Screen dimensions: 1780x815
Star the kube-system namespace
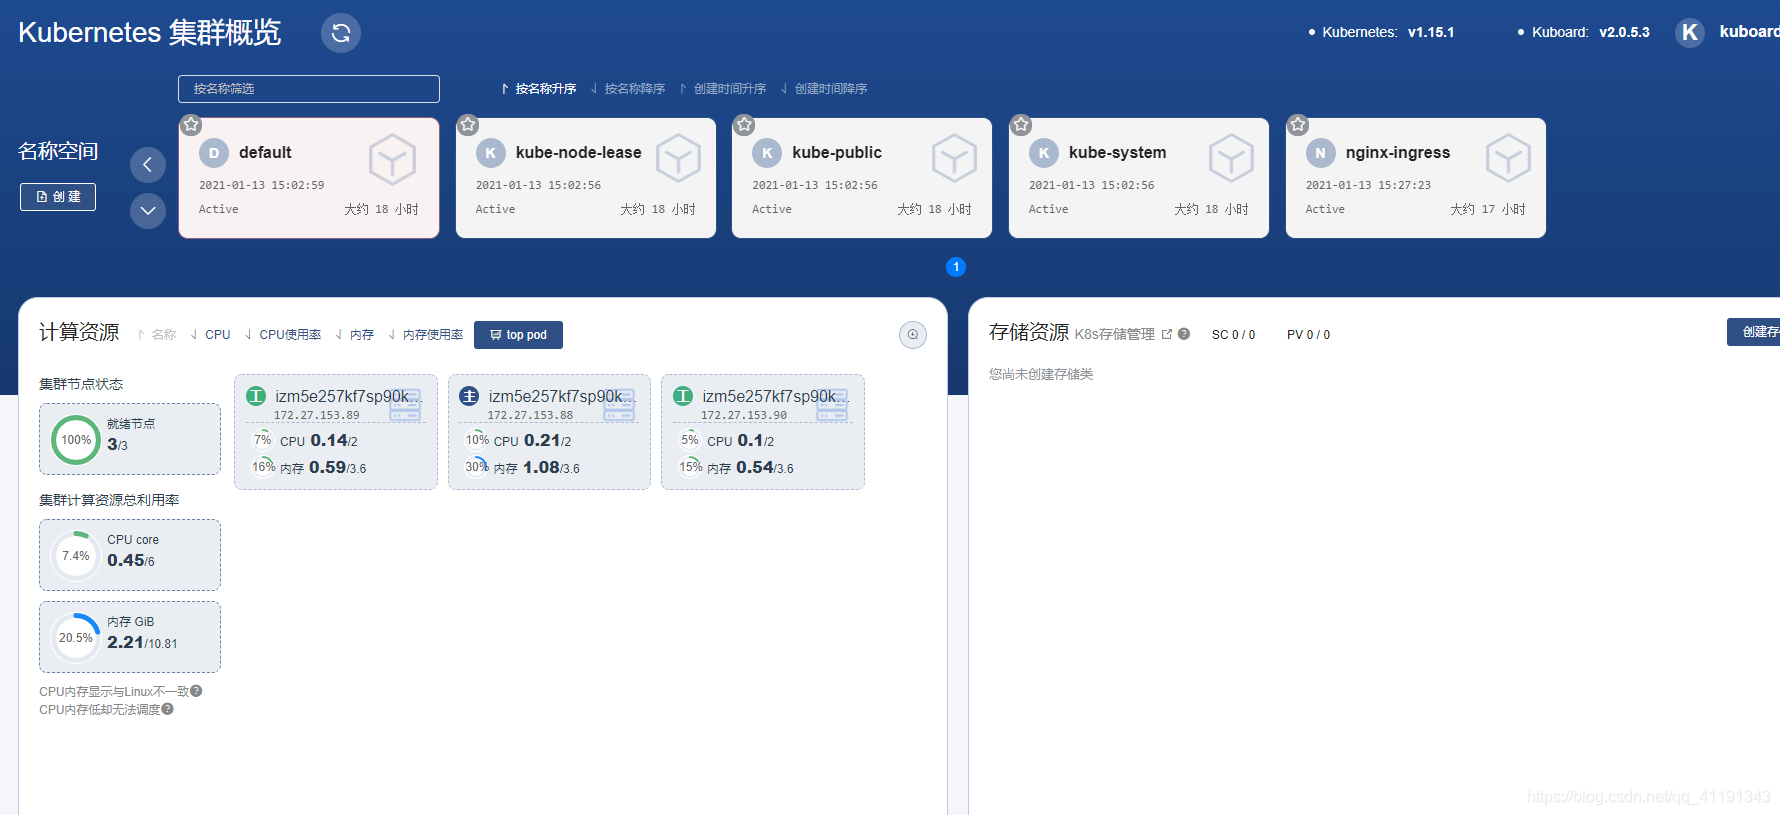[1021, 125]
